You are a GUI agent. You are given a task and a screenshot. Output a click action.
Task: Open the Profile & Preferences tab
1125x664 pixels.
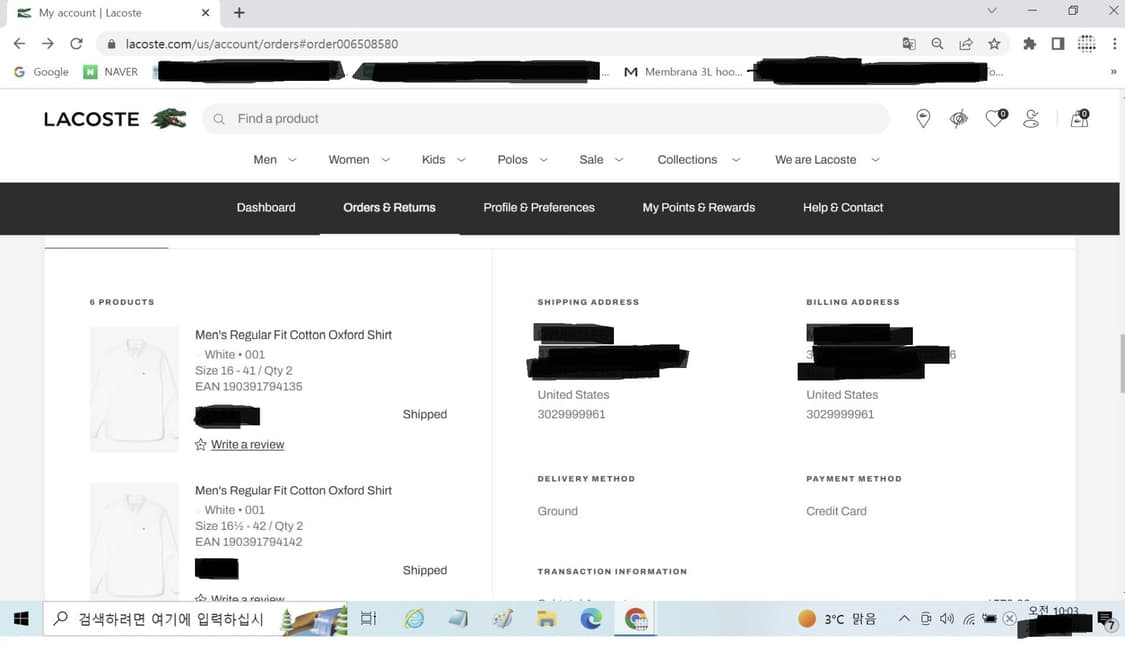[539, 207]
